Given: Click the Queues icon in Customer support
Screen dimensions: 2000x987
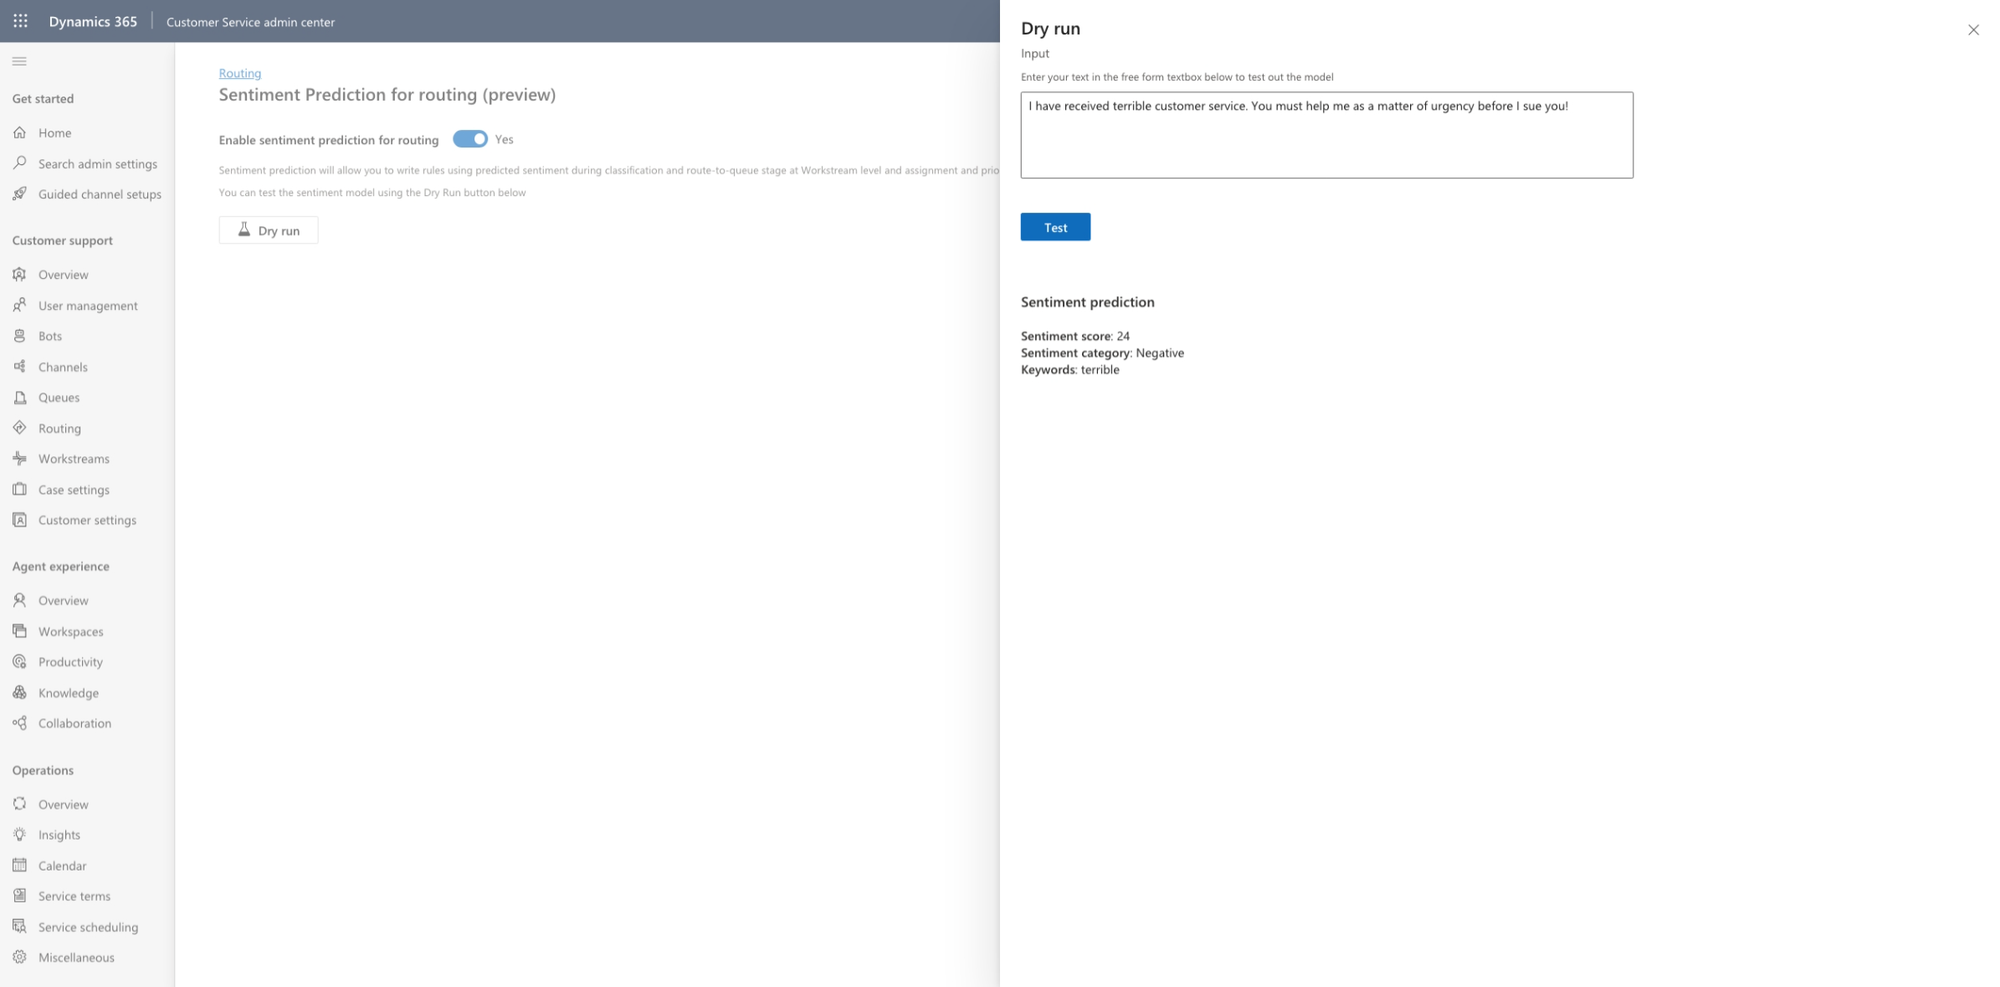Looking at the screenshot, I should (19, 397).
